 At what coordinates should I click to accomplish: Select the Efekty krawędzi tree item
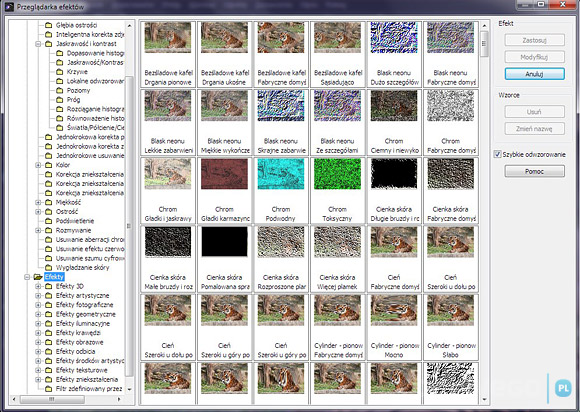[x=78, y=333]
